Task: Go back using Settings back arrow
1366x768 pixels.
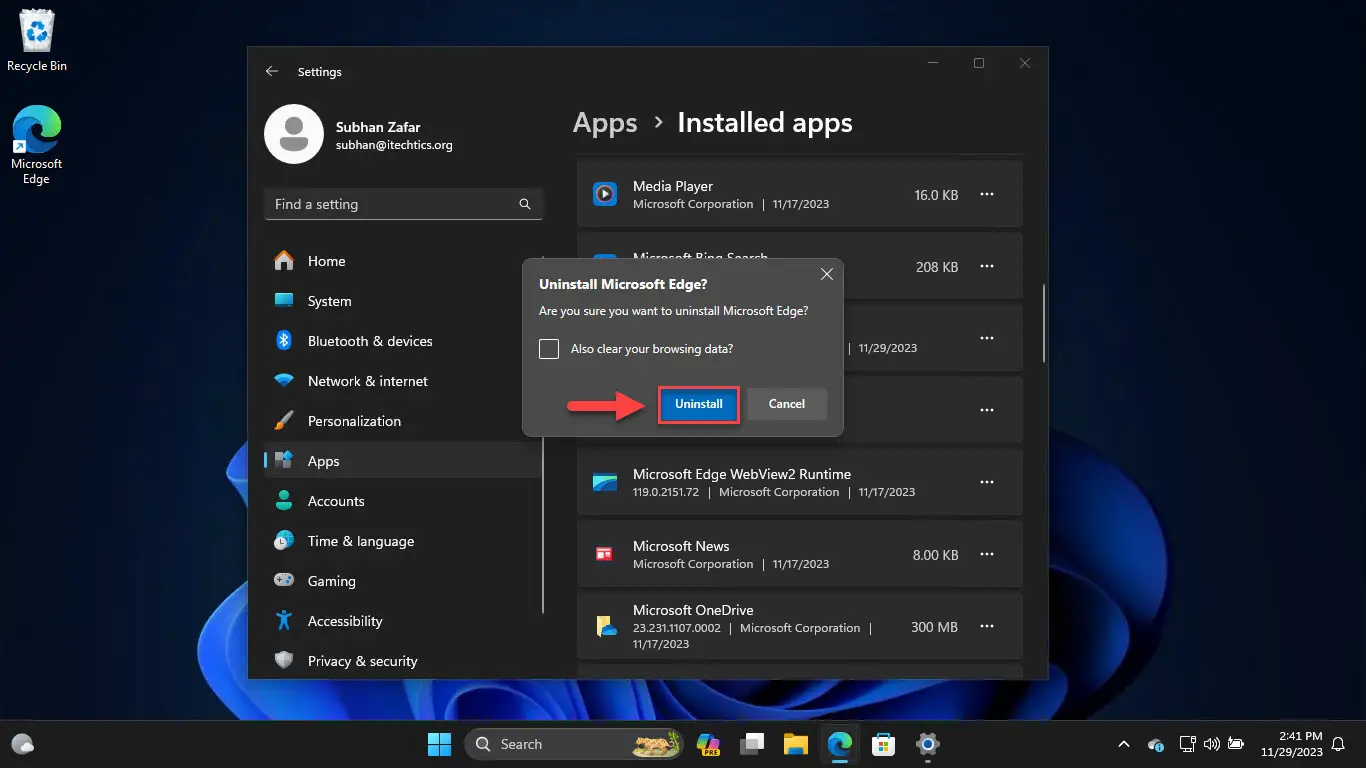Action: coord(271,72)
